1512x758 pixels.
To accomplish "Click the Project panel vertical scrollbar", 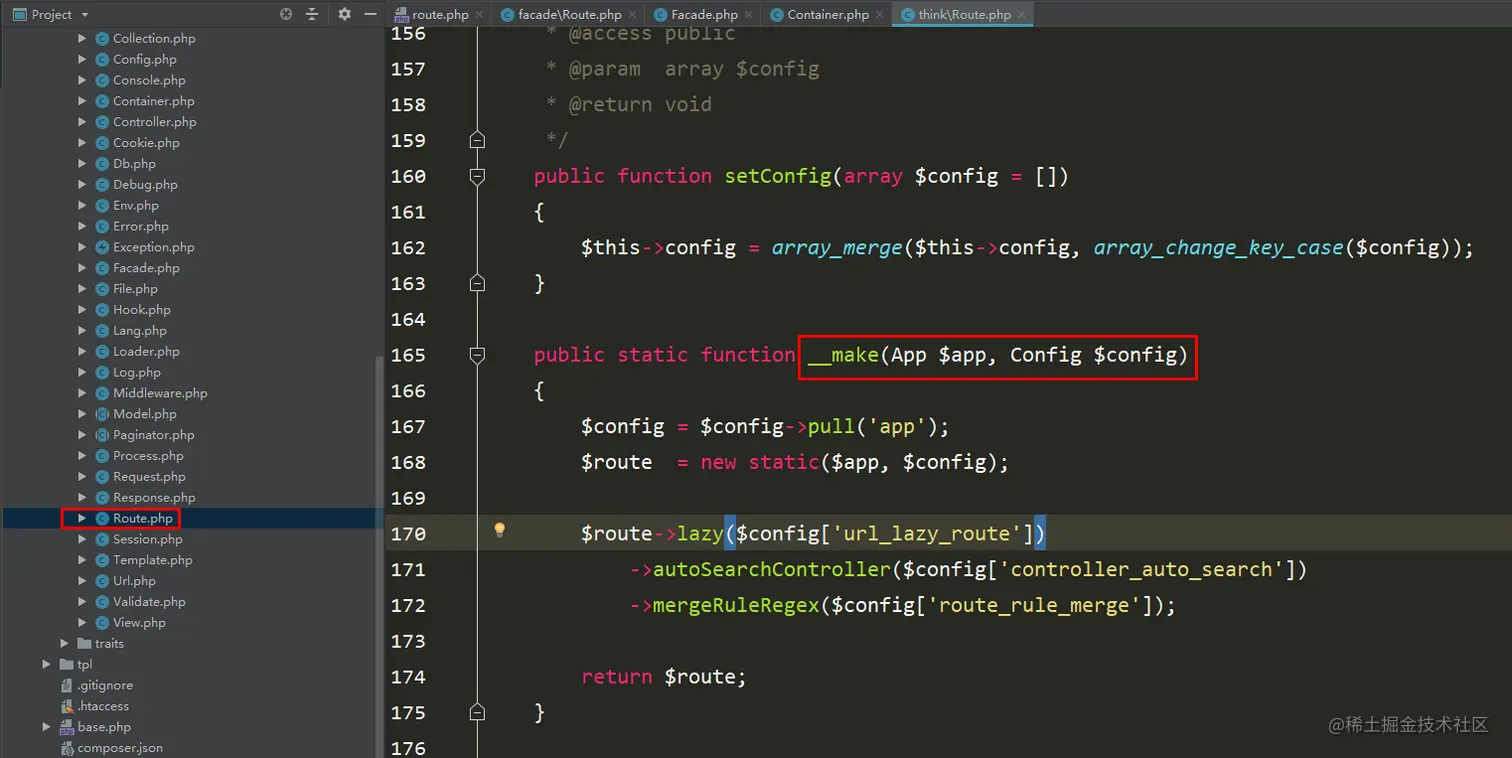I will pyautogui.click(x=379, y=556).
